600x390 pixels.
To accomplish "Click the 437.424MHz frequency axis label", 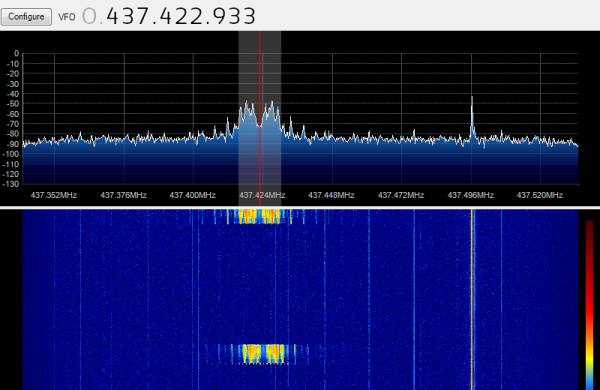I will pos(262,195).
